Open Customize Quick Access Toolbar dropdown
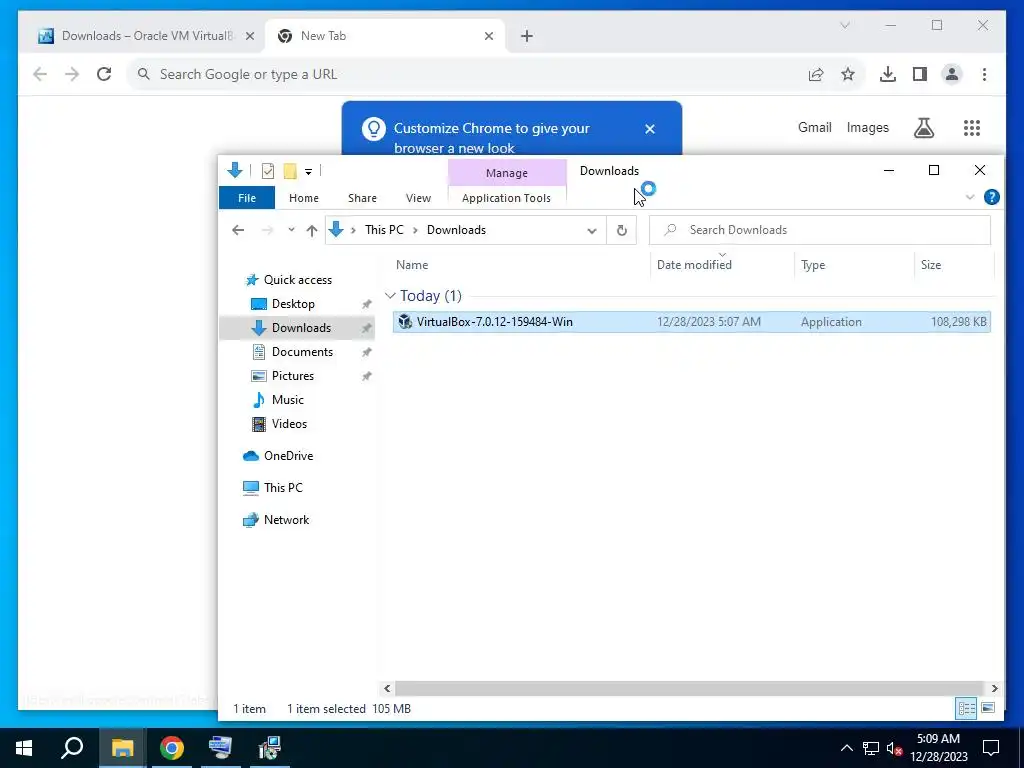This screenshot has height=768, width=1024. (308, 172)
